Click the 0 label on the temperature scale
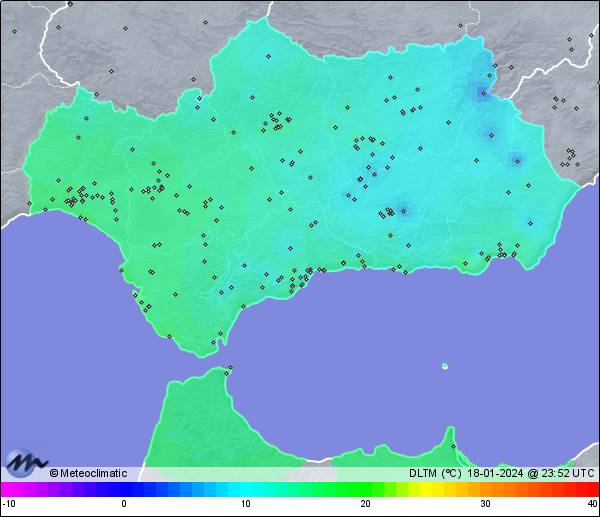 click(x=124, y=504)
